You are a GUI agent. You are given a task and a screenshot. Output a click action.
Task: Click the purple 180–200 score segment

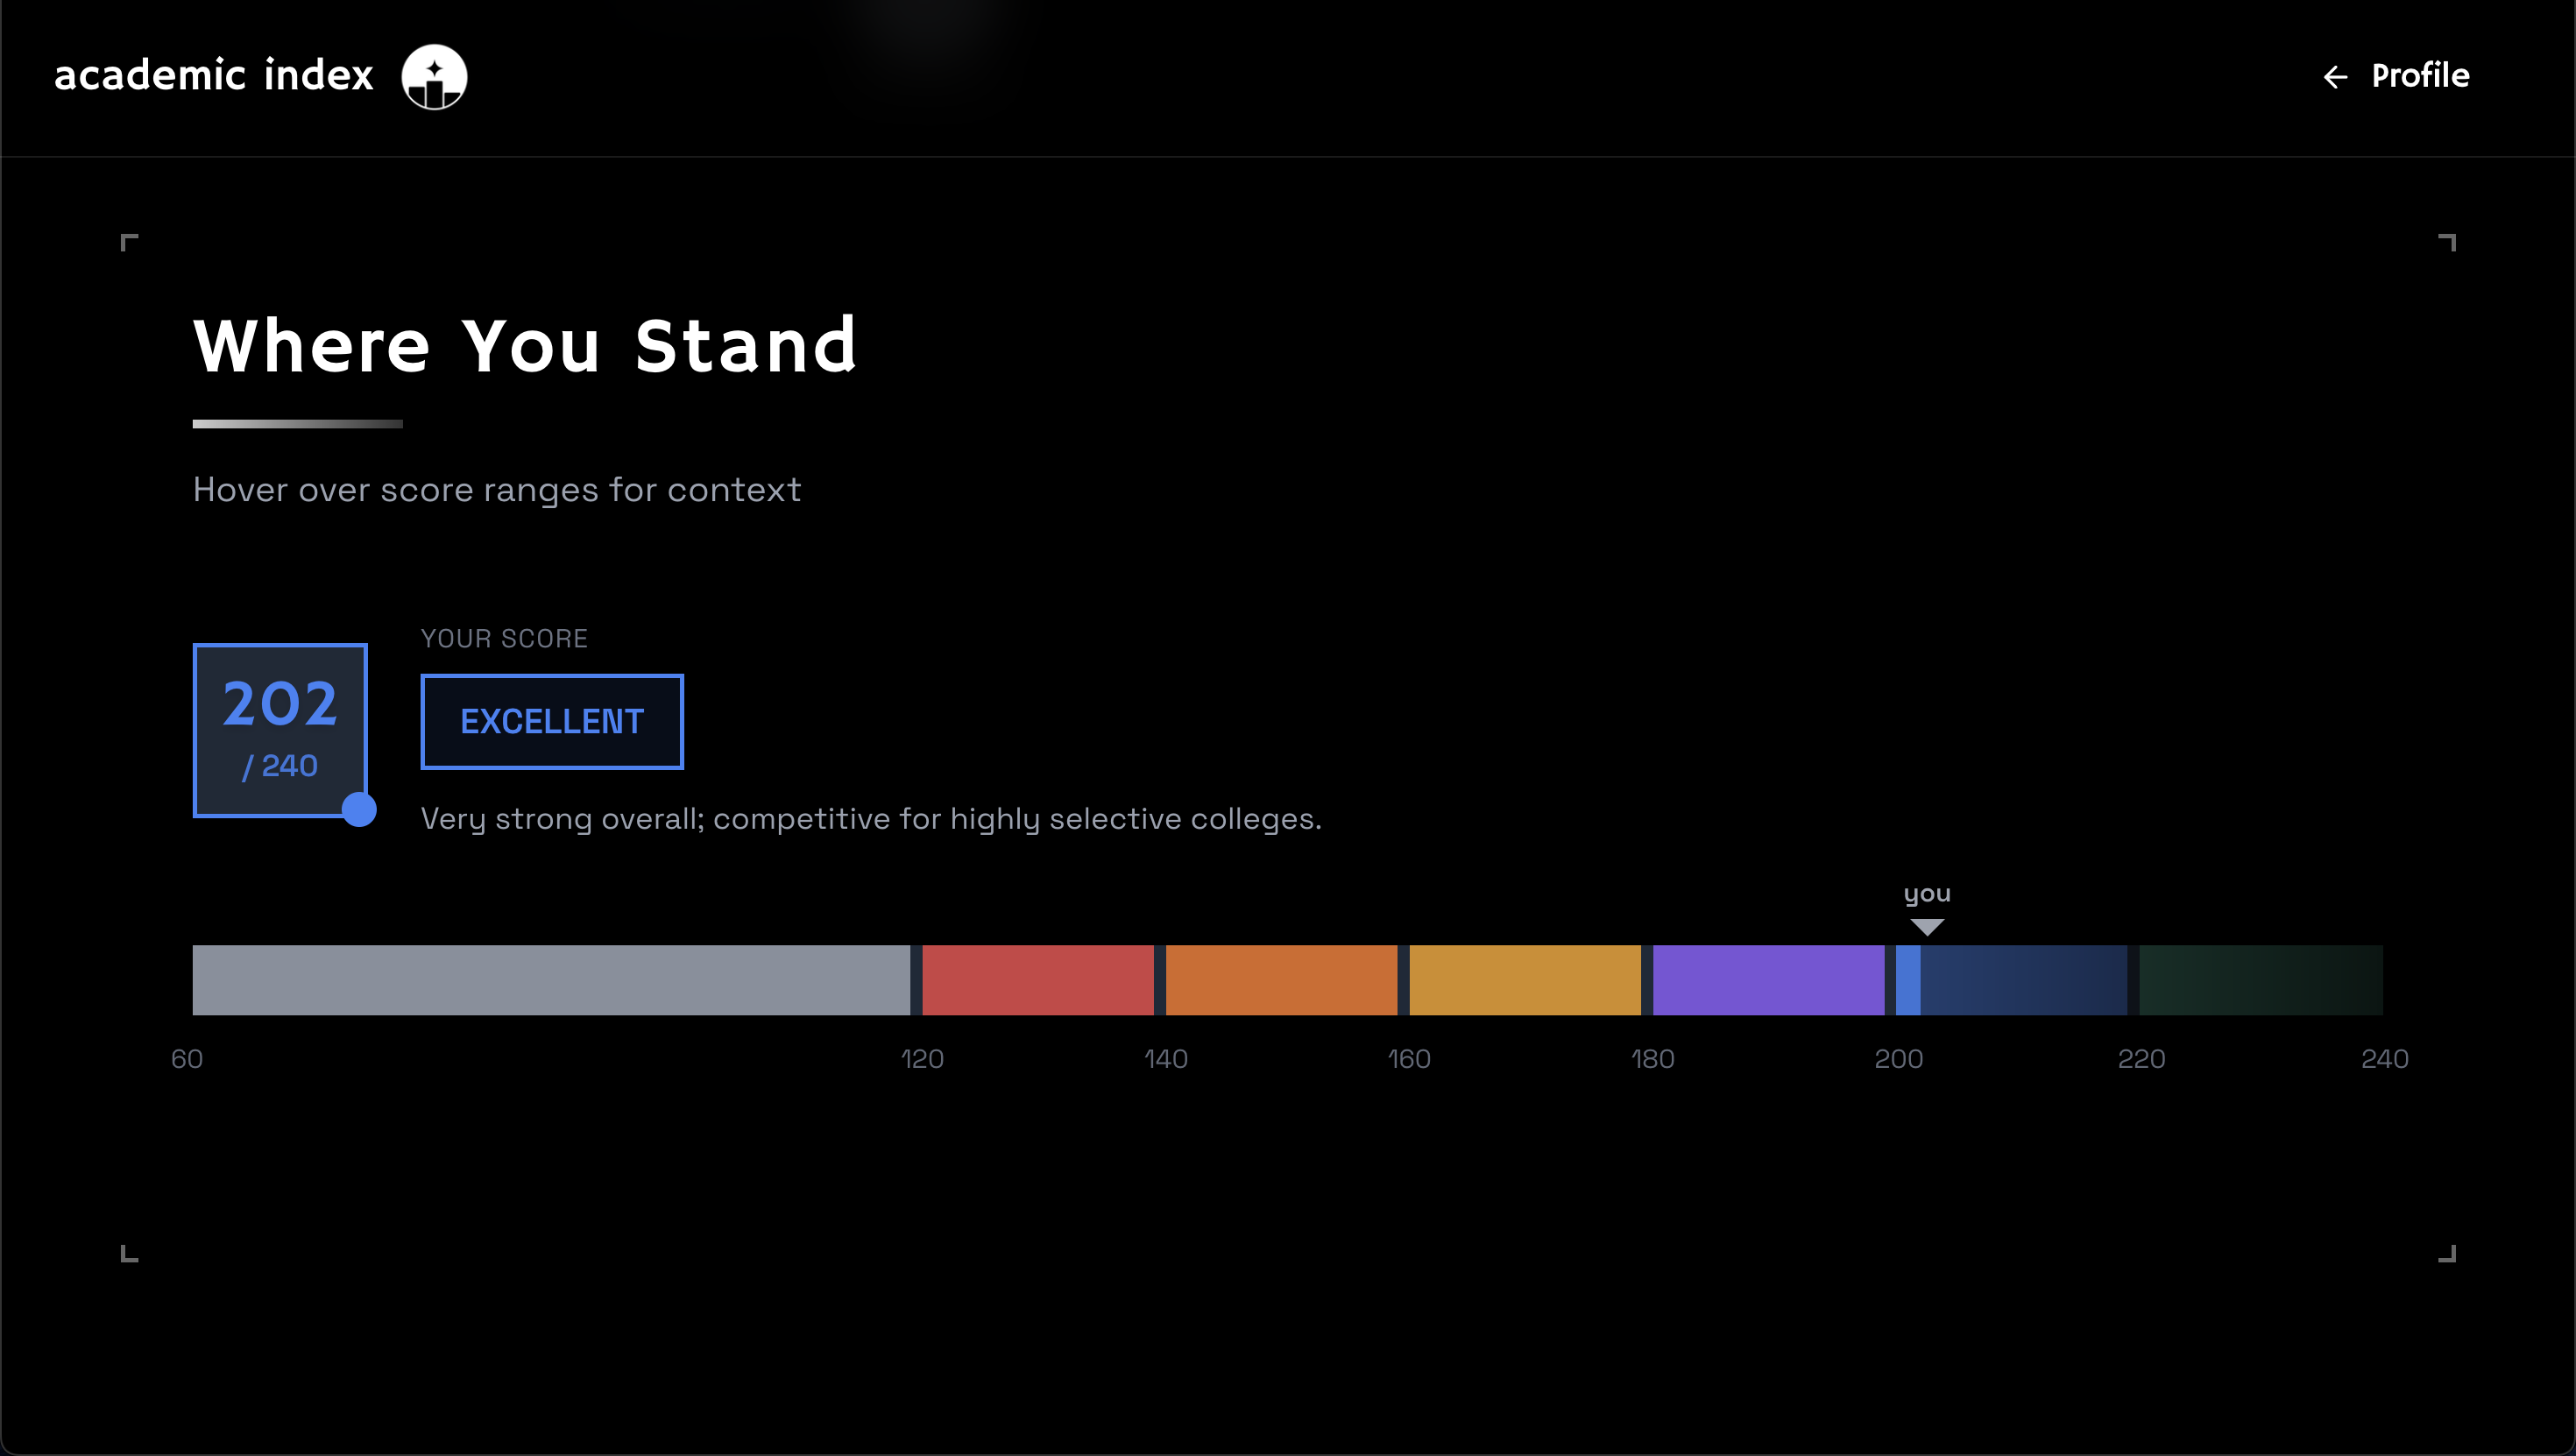click(x=1768, y=980)
